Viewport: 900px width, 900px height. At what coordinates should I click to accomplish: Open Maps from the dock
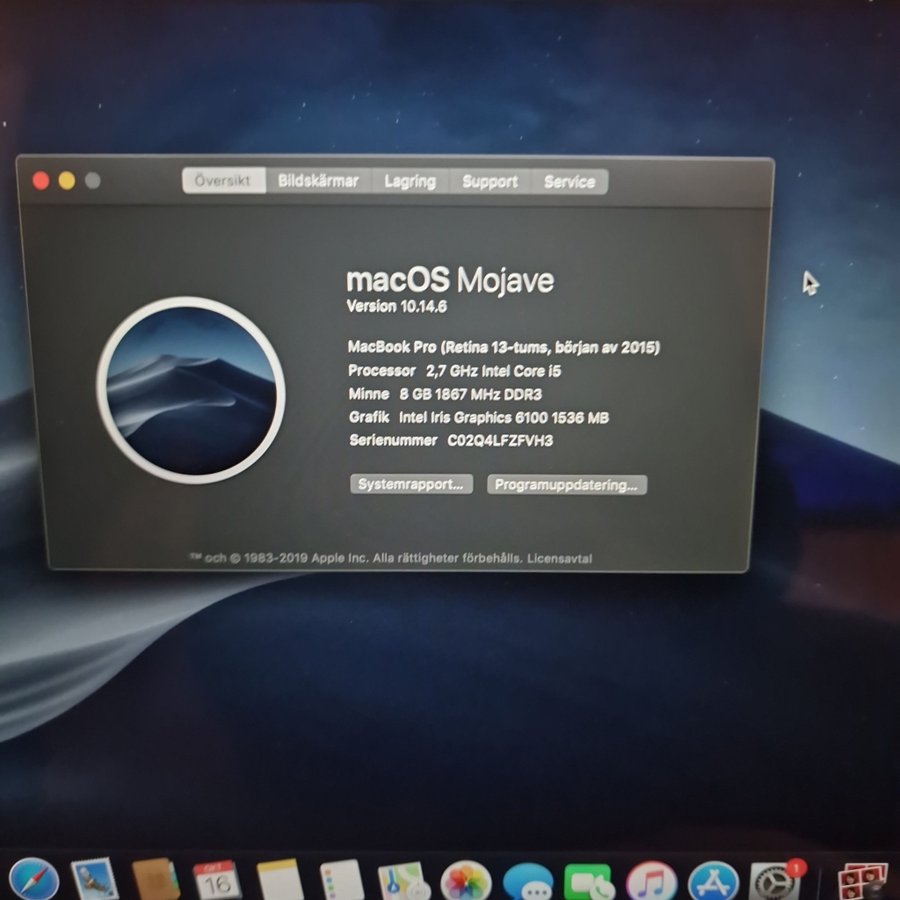tap(403, 881)
